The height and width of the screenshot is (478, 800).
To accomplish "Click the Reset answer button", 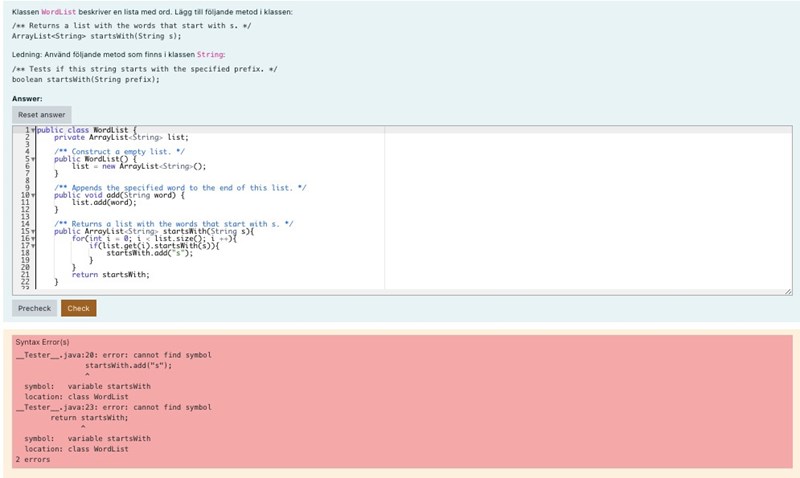I will tap(42, 115).
